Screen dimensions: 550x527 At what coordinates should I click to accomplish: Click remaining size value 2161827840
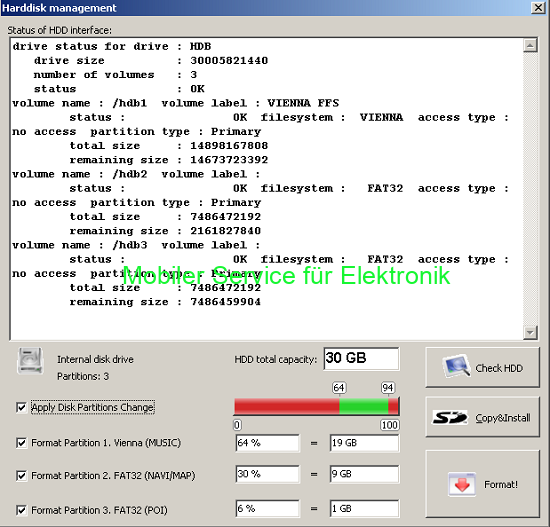click(x=226, y=231)
